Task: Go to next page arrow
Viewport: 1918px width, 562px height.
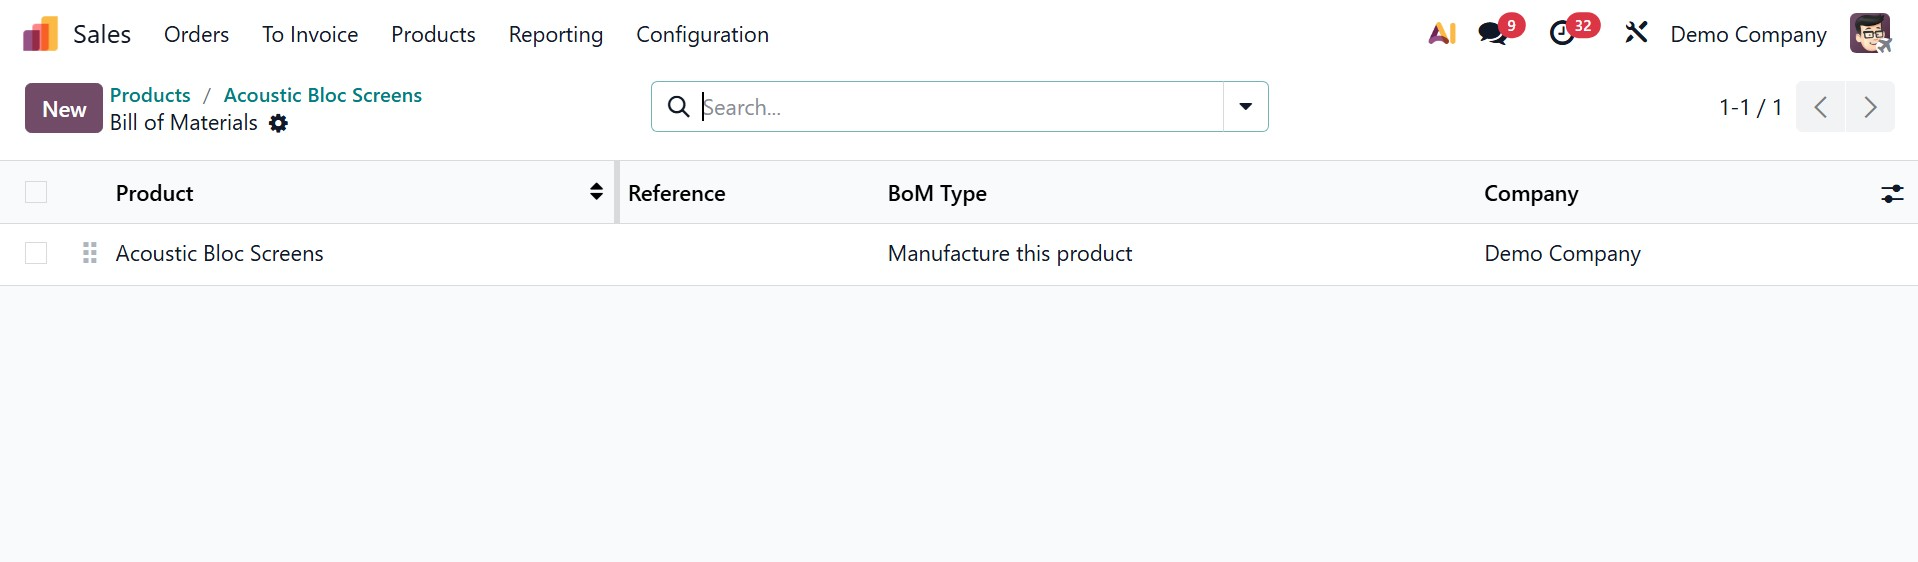Action: [x=1869, y=107]
